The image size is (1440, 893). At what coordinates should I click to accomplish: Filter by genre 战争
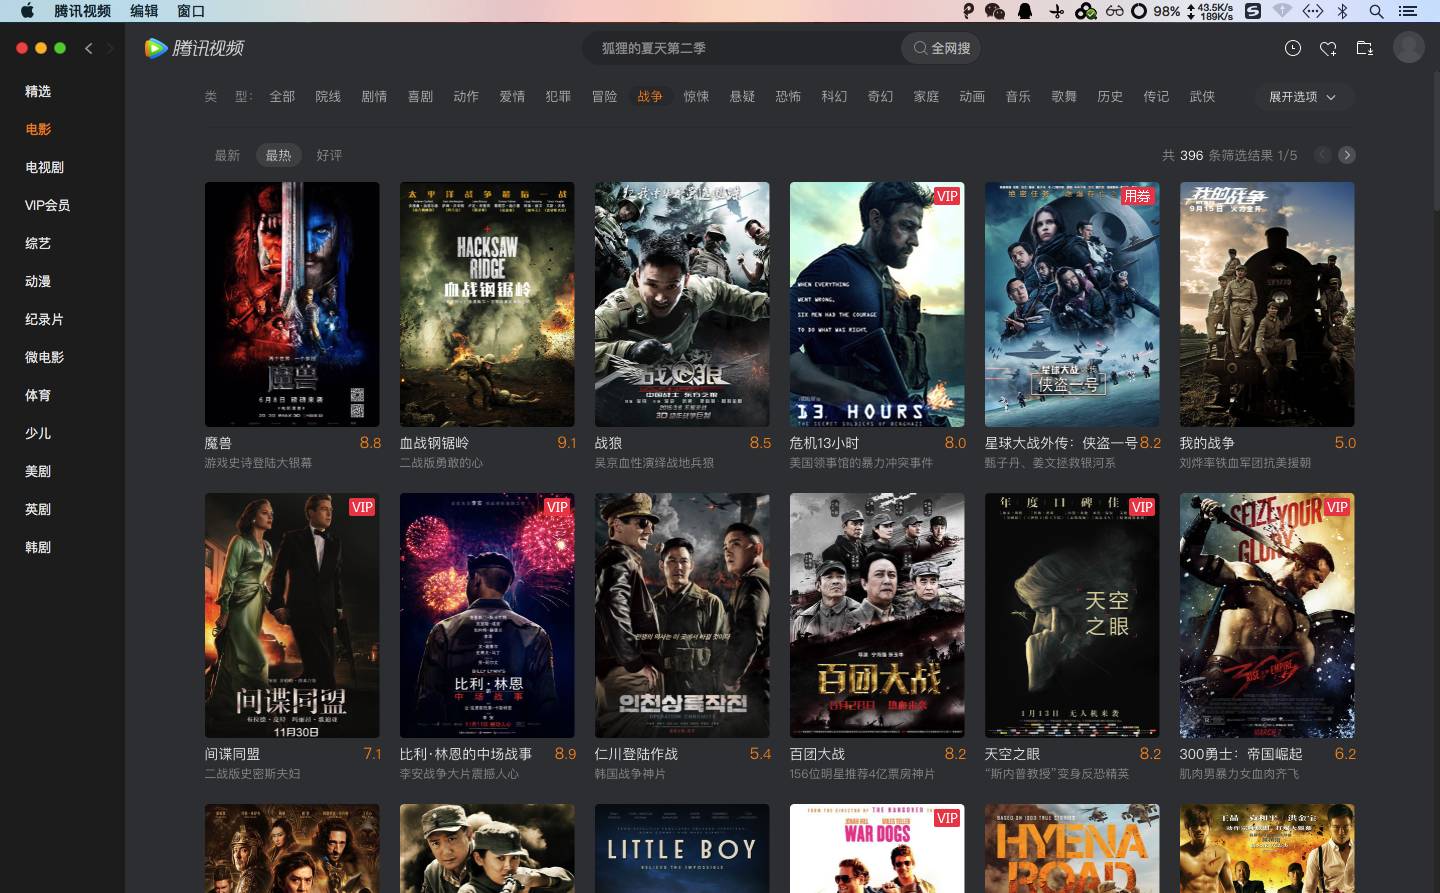point(650,97)
